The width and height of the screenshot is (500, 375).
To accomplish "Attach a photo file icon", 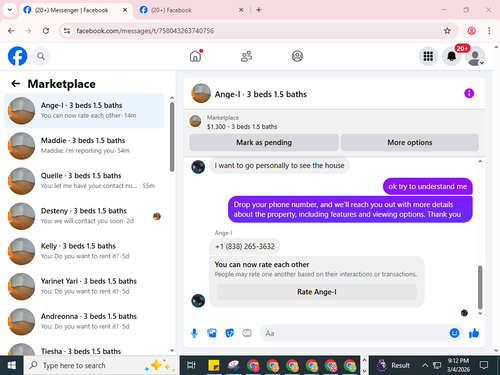I will [212, 333].
